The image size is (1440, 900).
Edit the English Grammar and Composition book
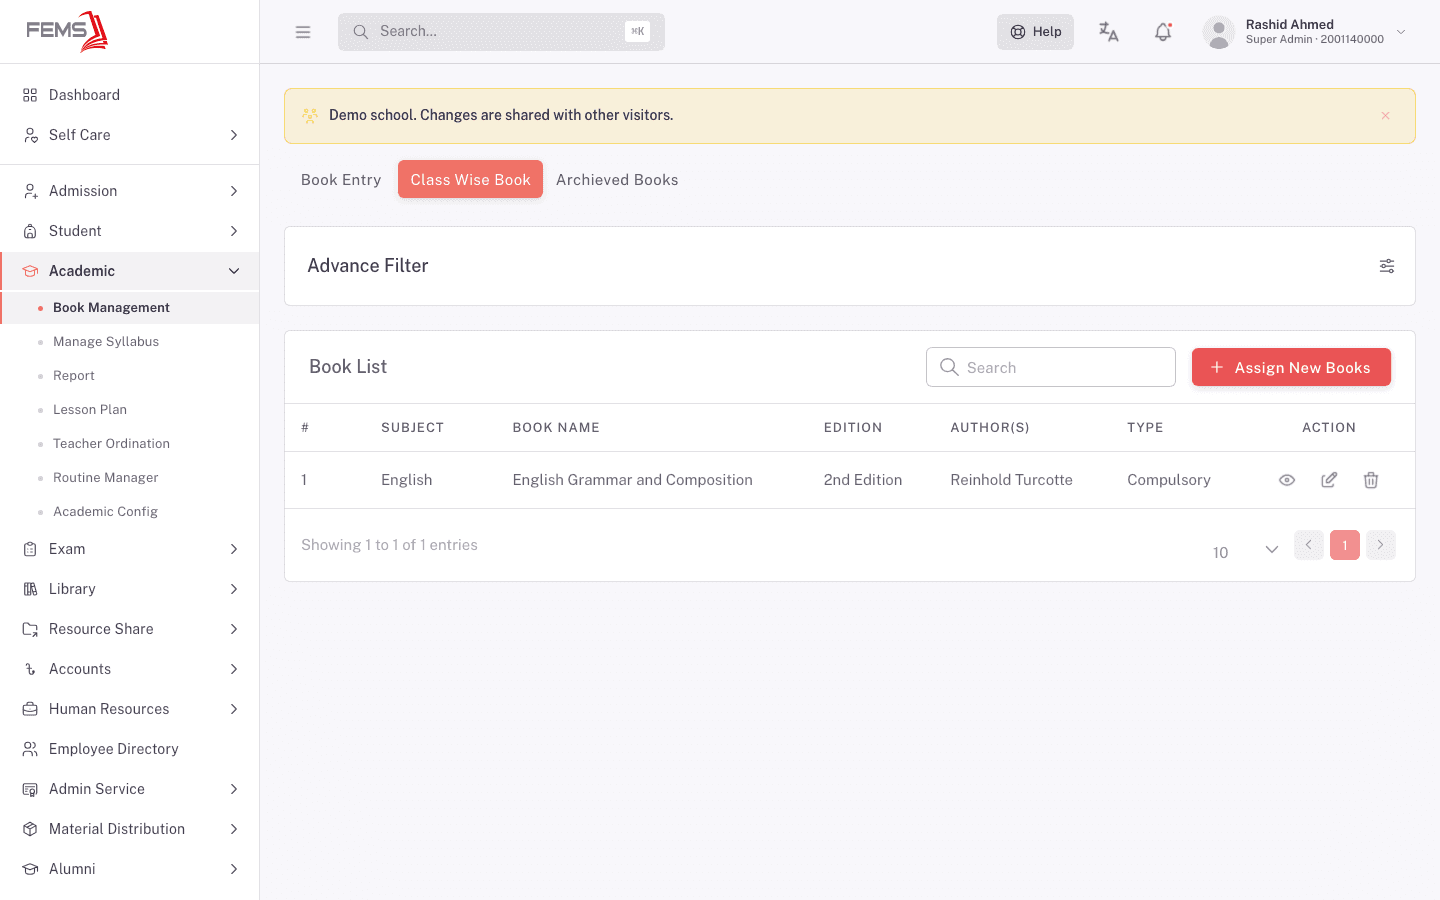pos(1329,480)
